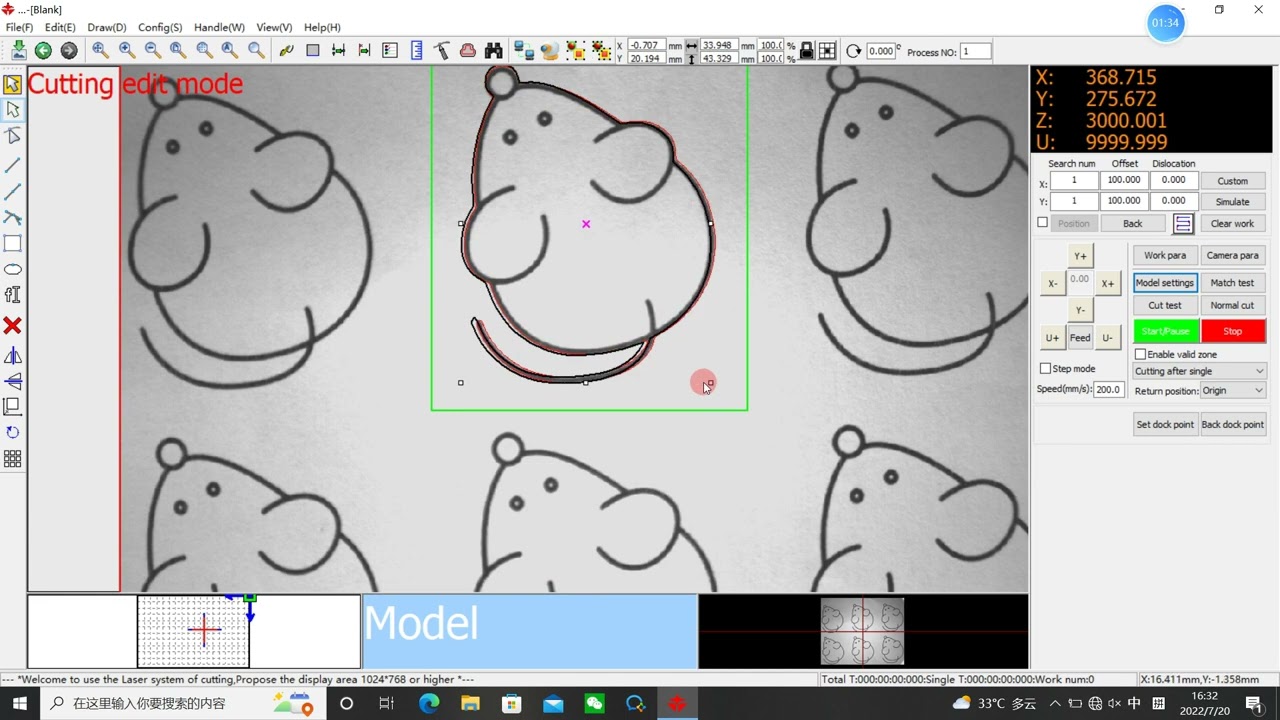
Task: Click the Simulate button
Action: [x=1232, y=202]
